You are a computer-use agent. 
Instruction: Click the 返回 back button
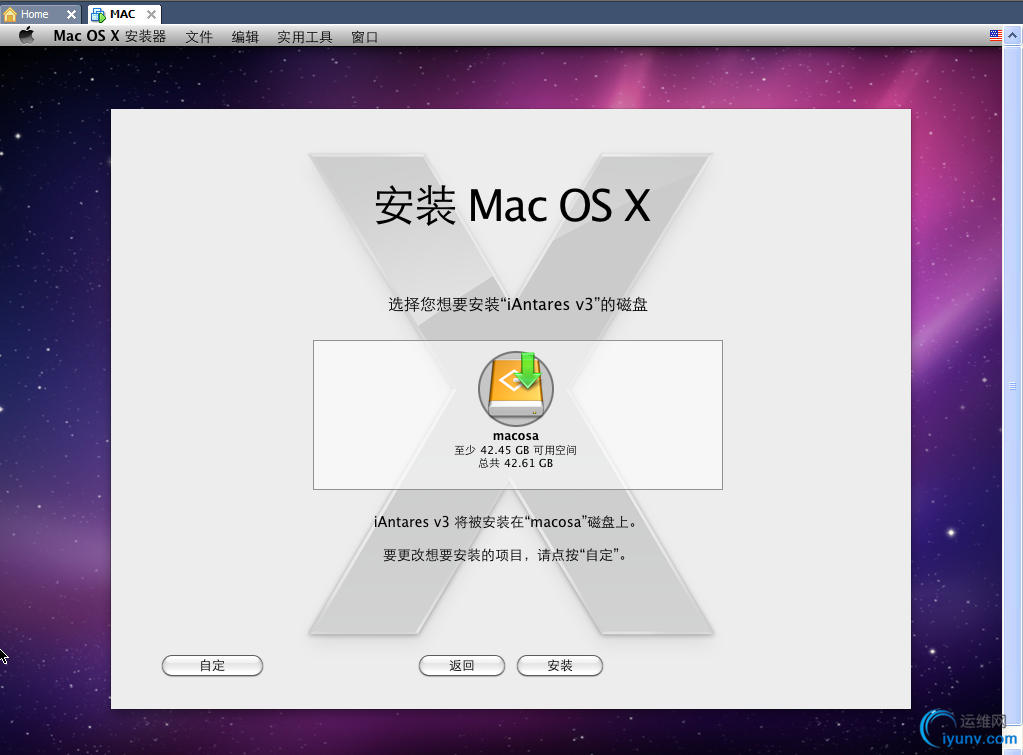coord(462,666)
